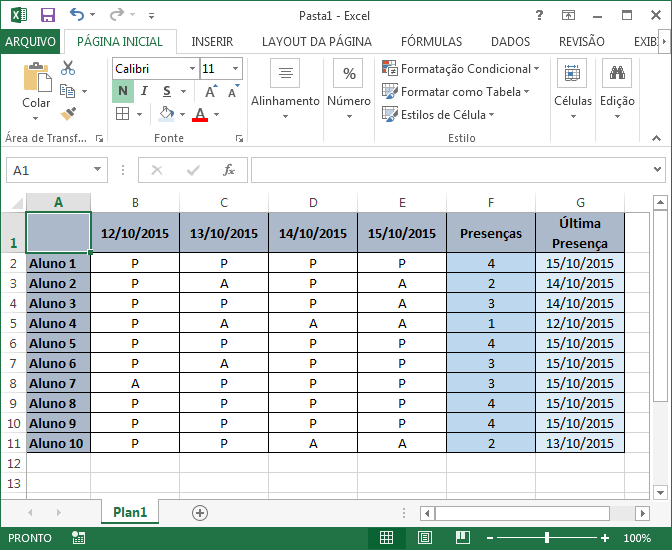Select column F header
The image size is (672, 550).
tap(491, 202)
